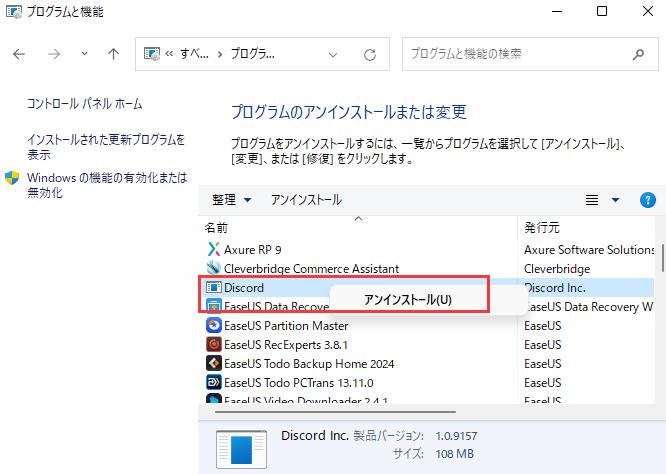Viewport: 666px width, 474px height.
Task: Click the Cleverbridge publisher cell
Action: [557, 269]
